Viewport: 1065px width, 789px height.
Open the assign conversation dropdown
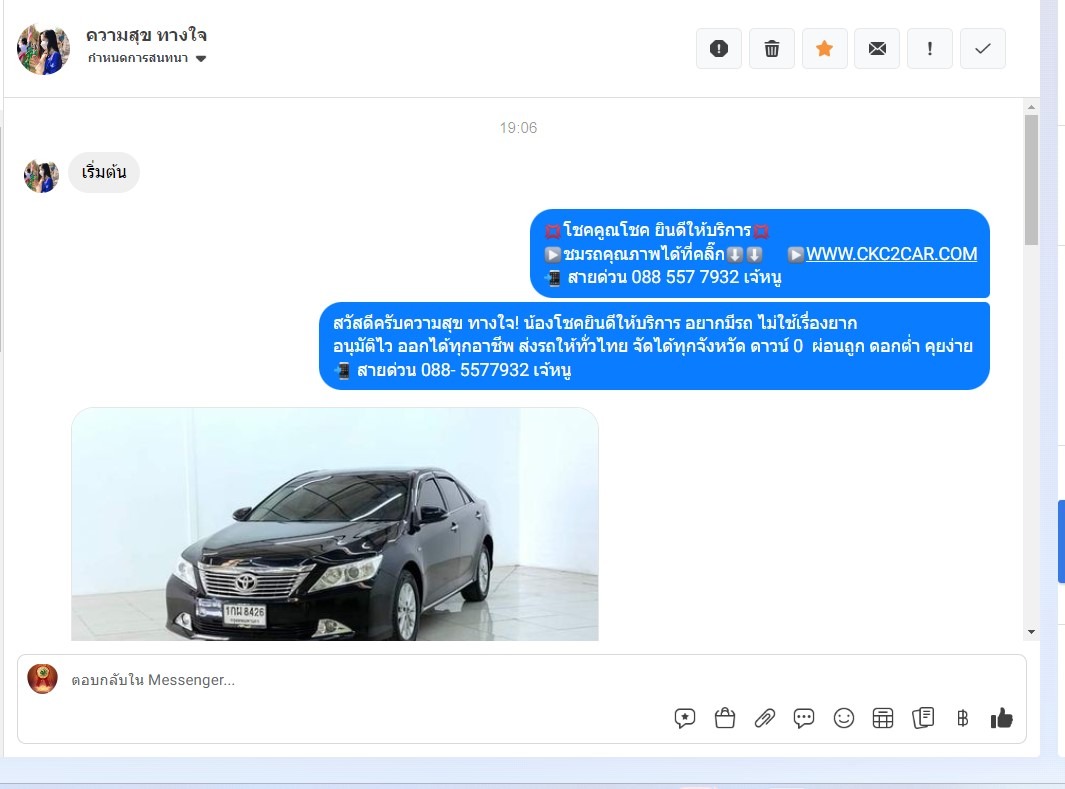coord(147,58)
